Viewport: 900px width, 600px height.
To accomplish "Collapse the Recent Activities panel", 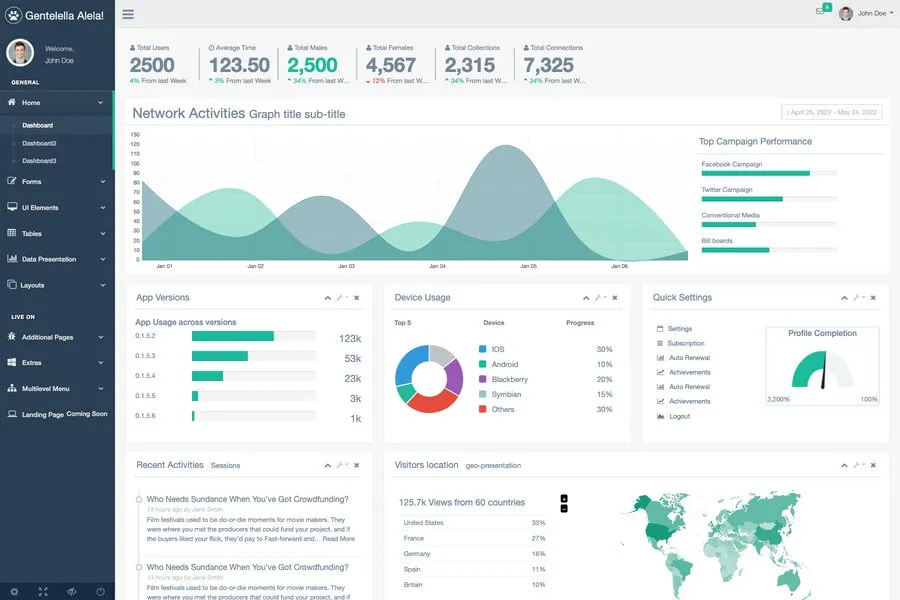I will pos(328,466).
